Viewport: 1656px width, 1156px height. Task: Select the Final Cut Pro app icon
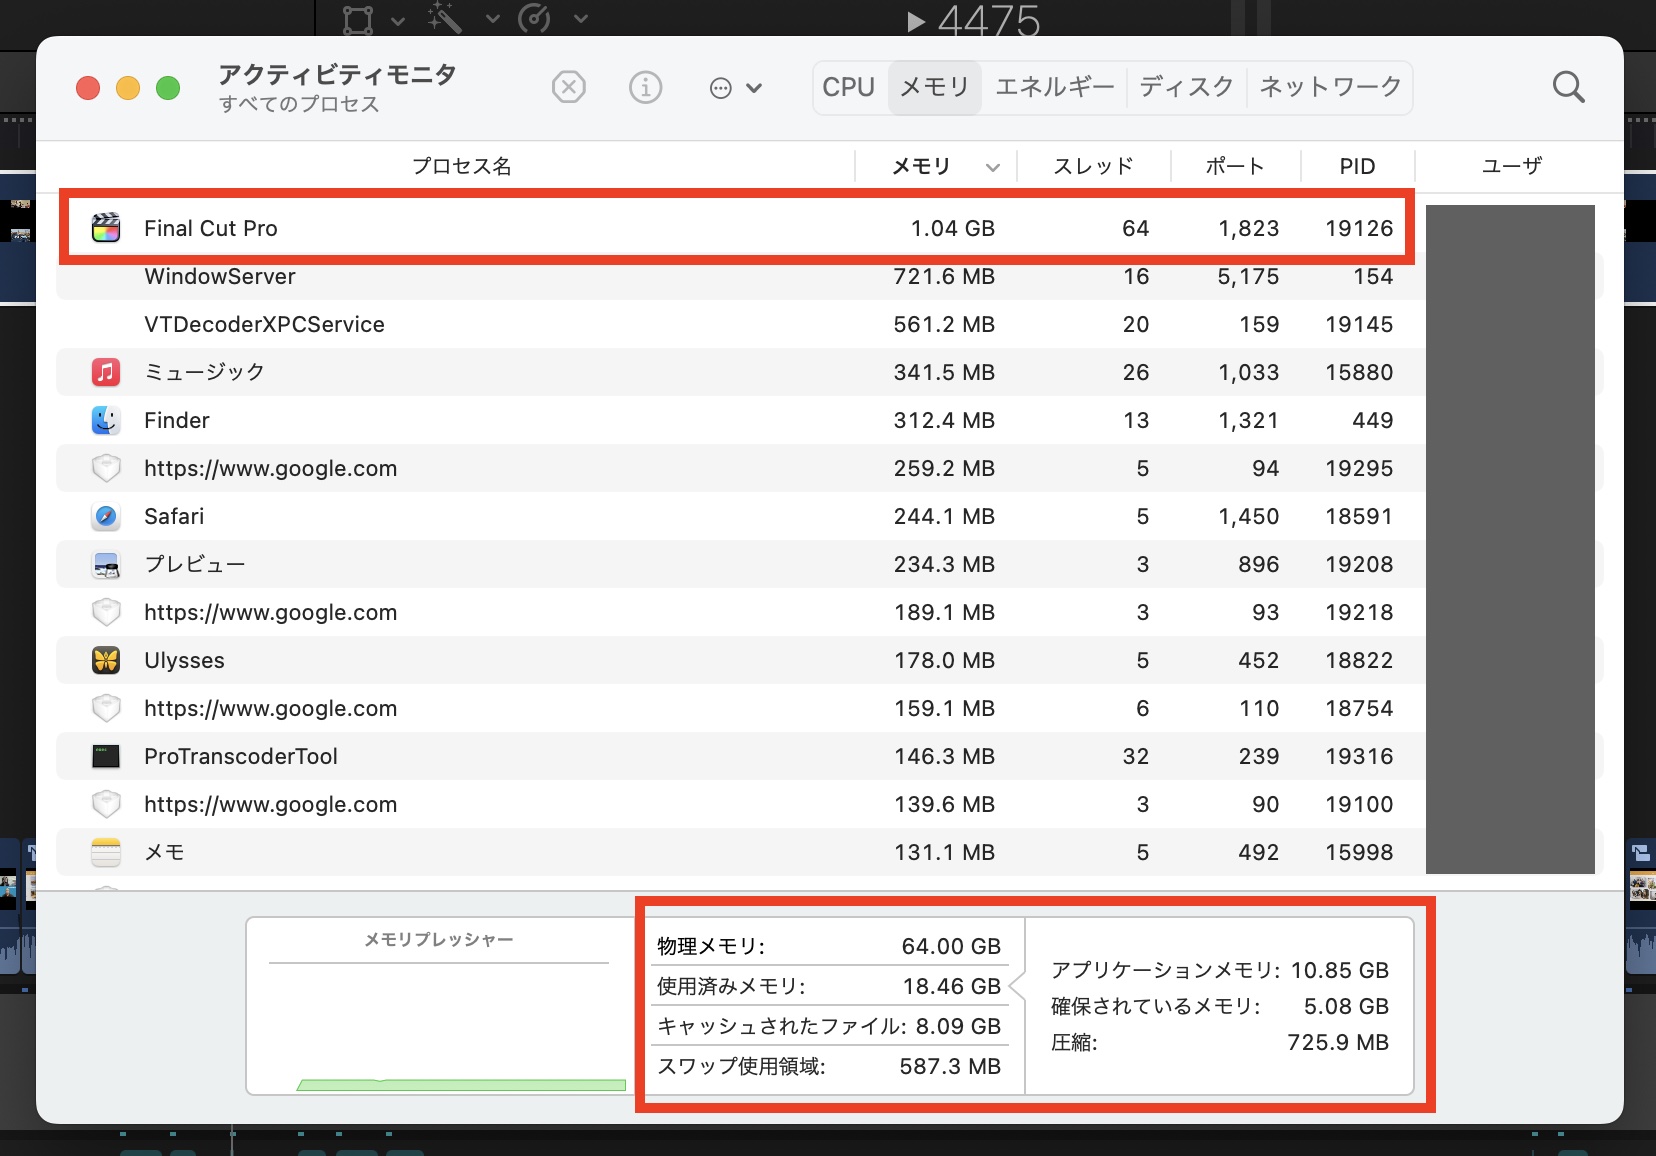pos(106,228)
